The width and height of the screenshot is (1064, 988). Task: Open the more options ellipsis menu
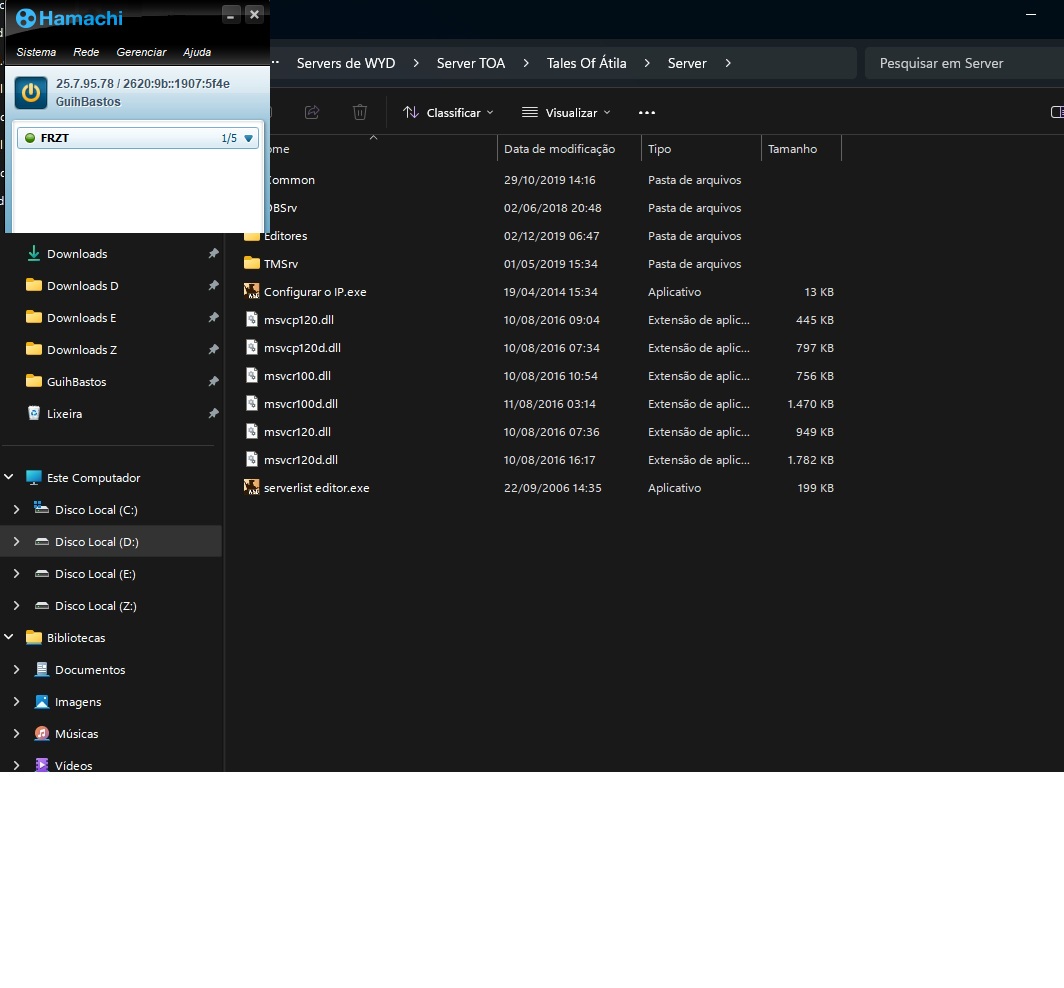click(x=647, y=113)
